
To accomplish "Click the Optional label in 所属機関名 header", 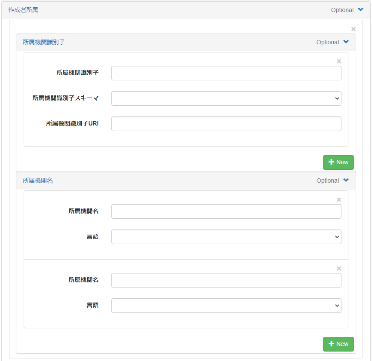I will [328, 181].
